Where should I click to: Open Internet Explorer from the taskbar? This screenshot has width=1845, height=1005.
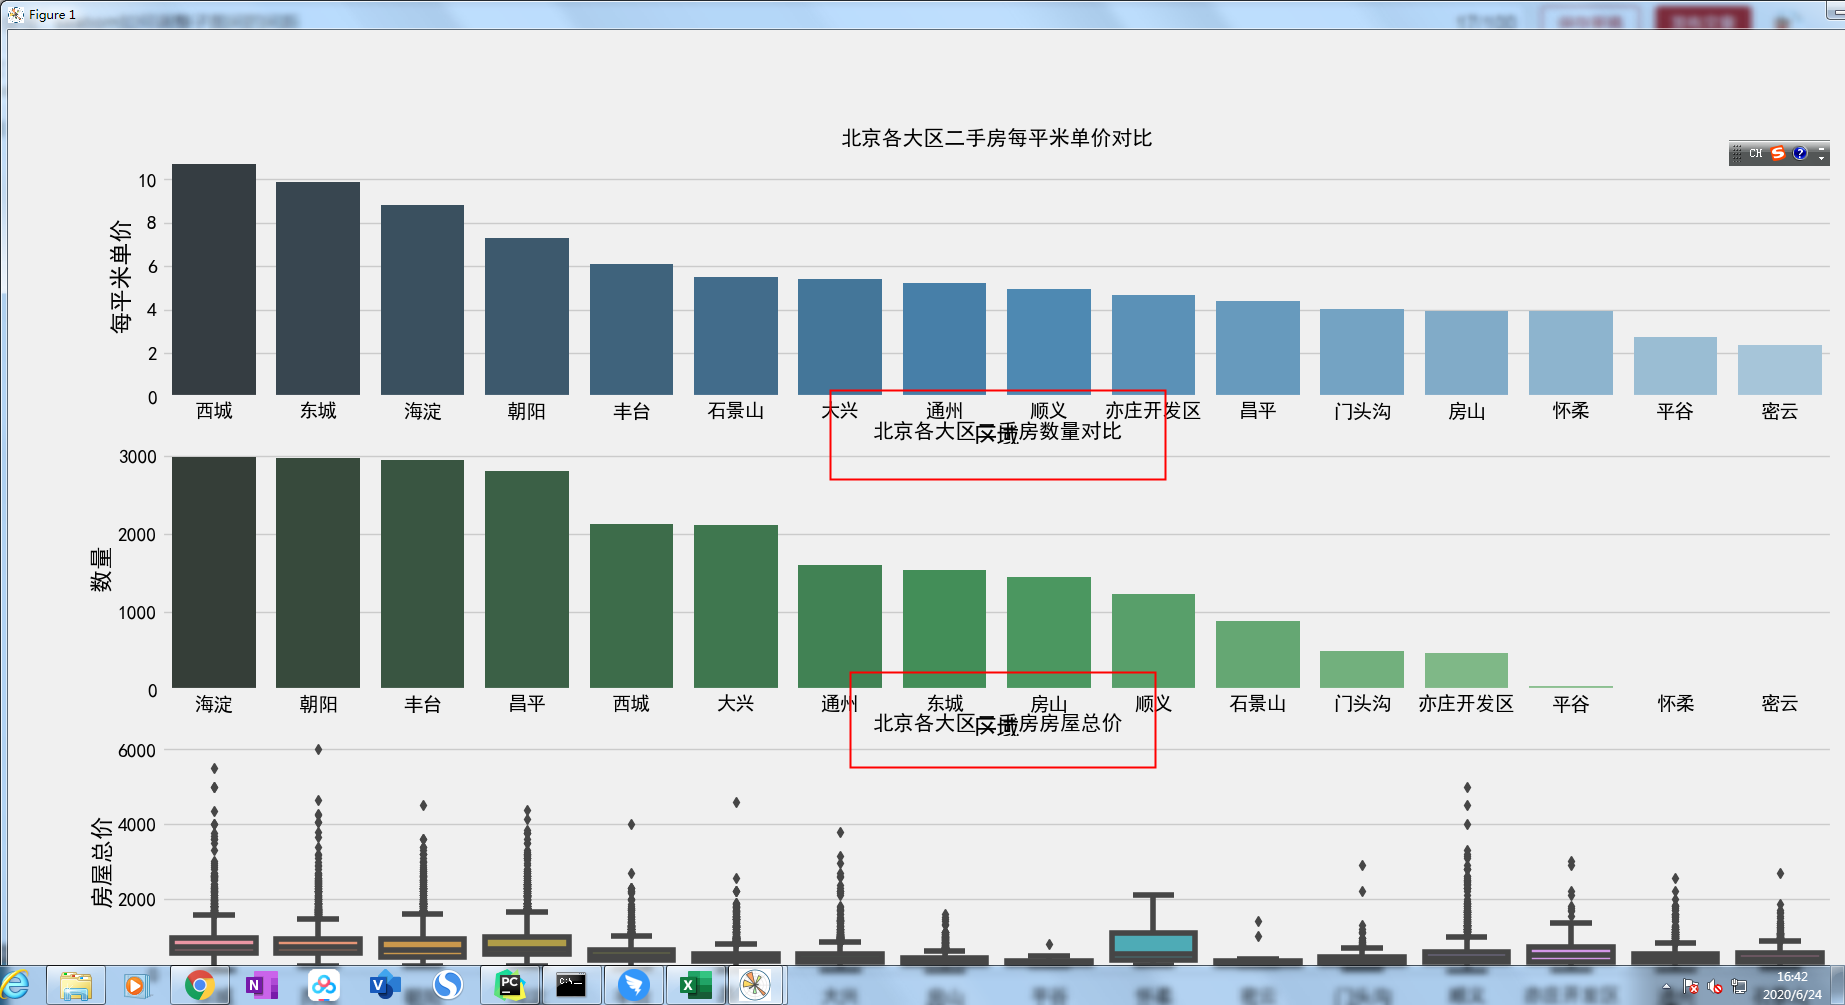16,986
